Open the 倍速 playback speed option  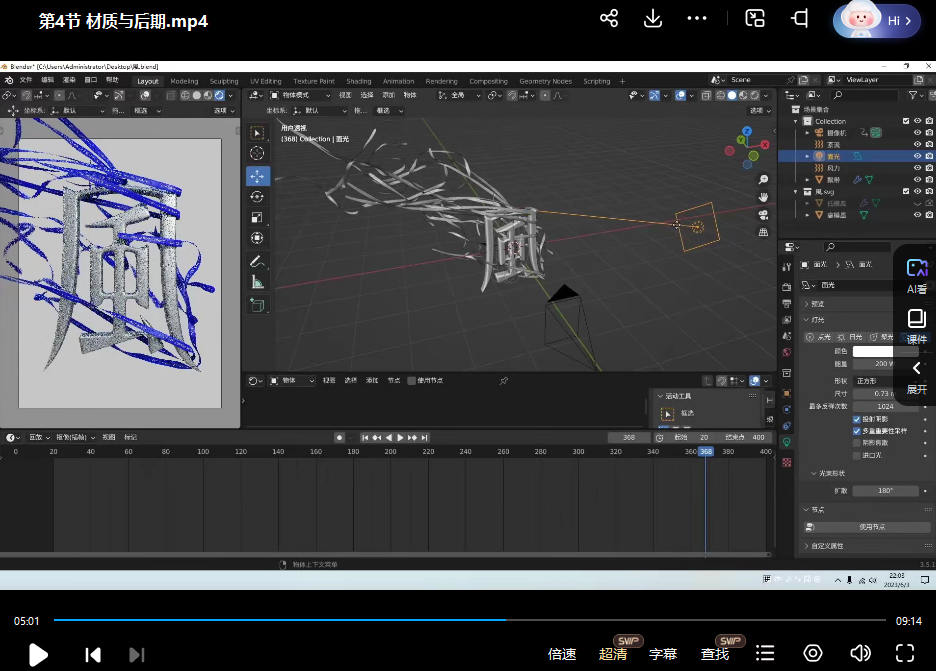(562, 654)
